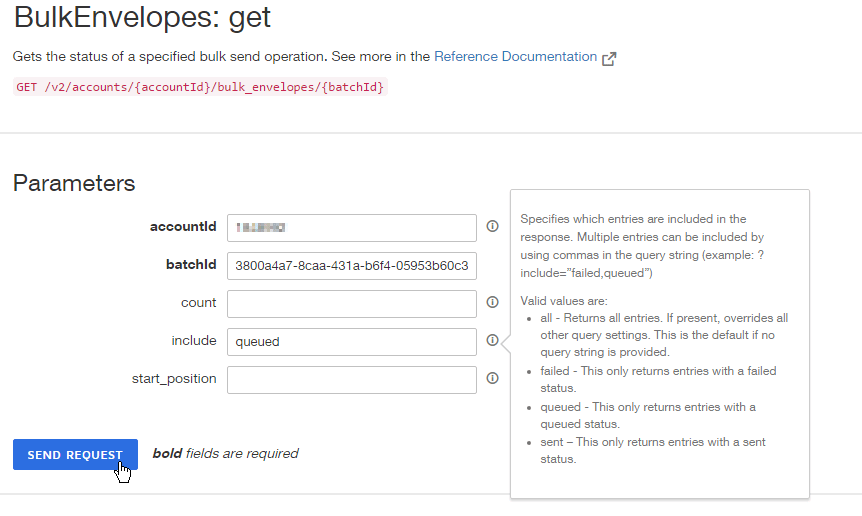This screenshot has height=516, width=862.
Task: Open the Reference Documentation link
Action: click(515, 57)
